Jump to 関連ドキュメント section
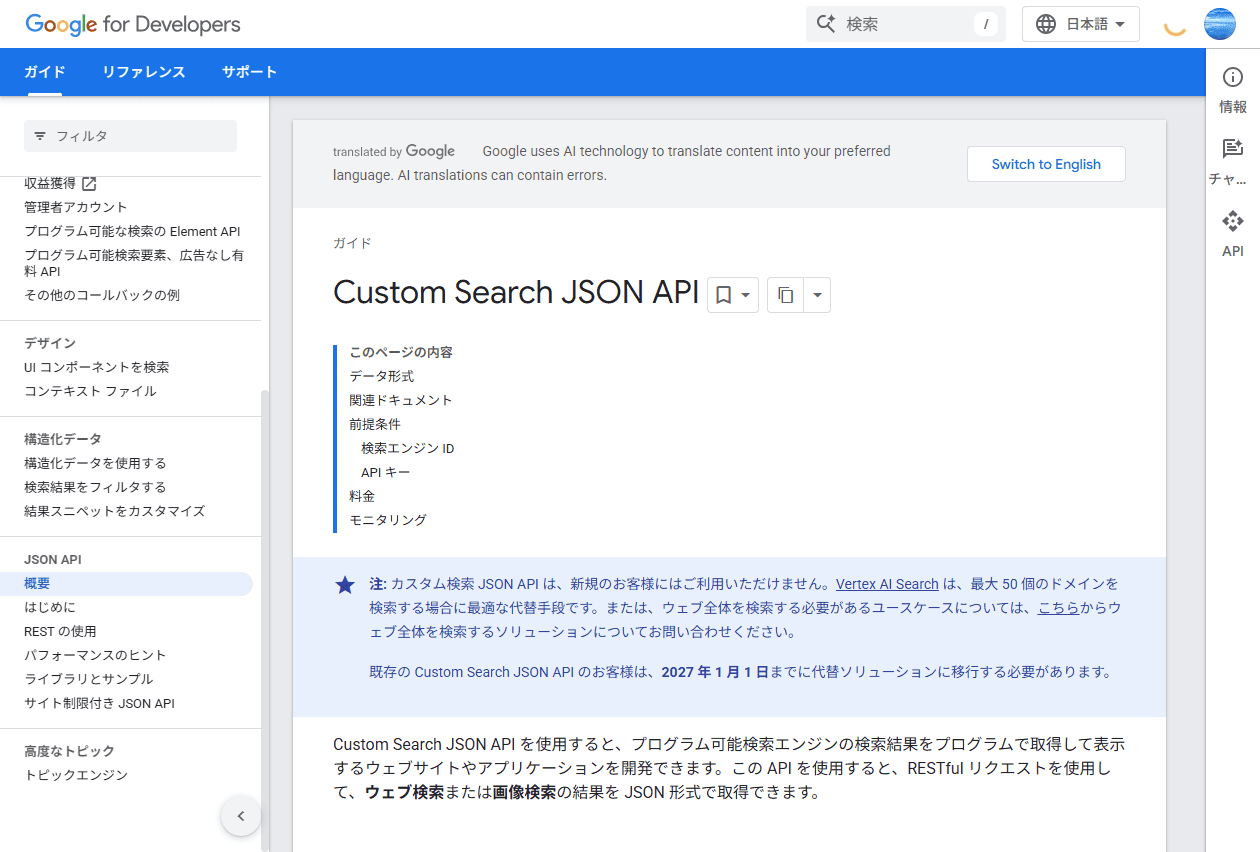Viewport: 1260px width, 852px height. tap(401, 400)
